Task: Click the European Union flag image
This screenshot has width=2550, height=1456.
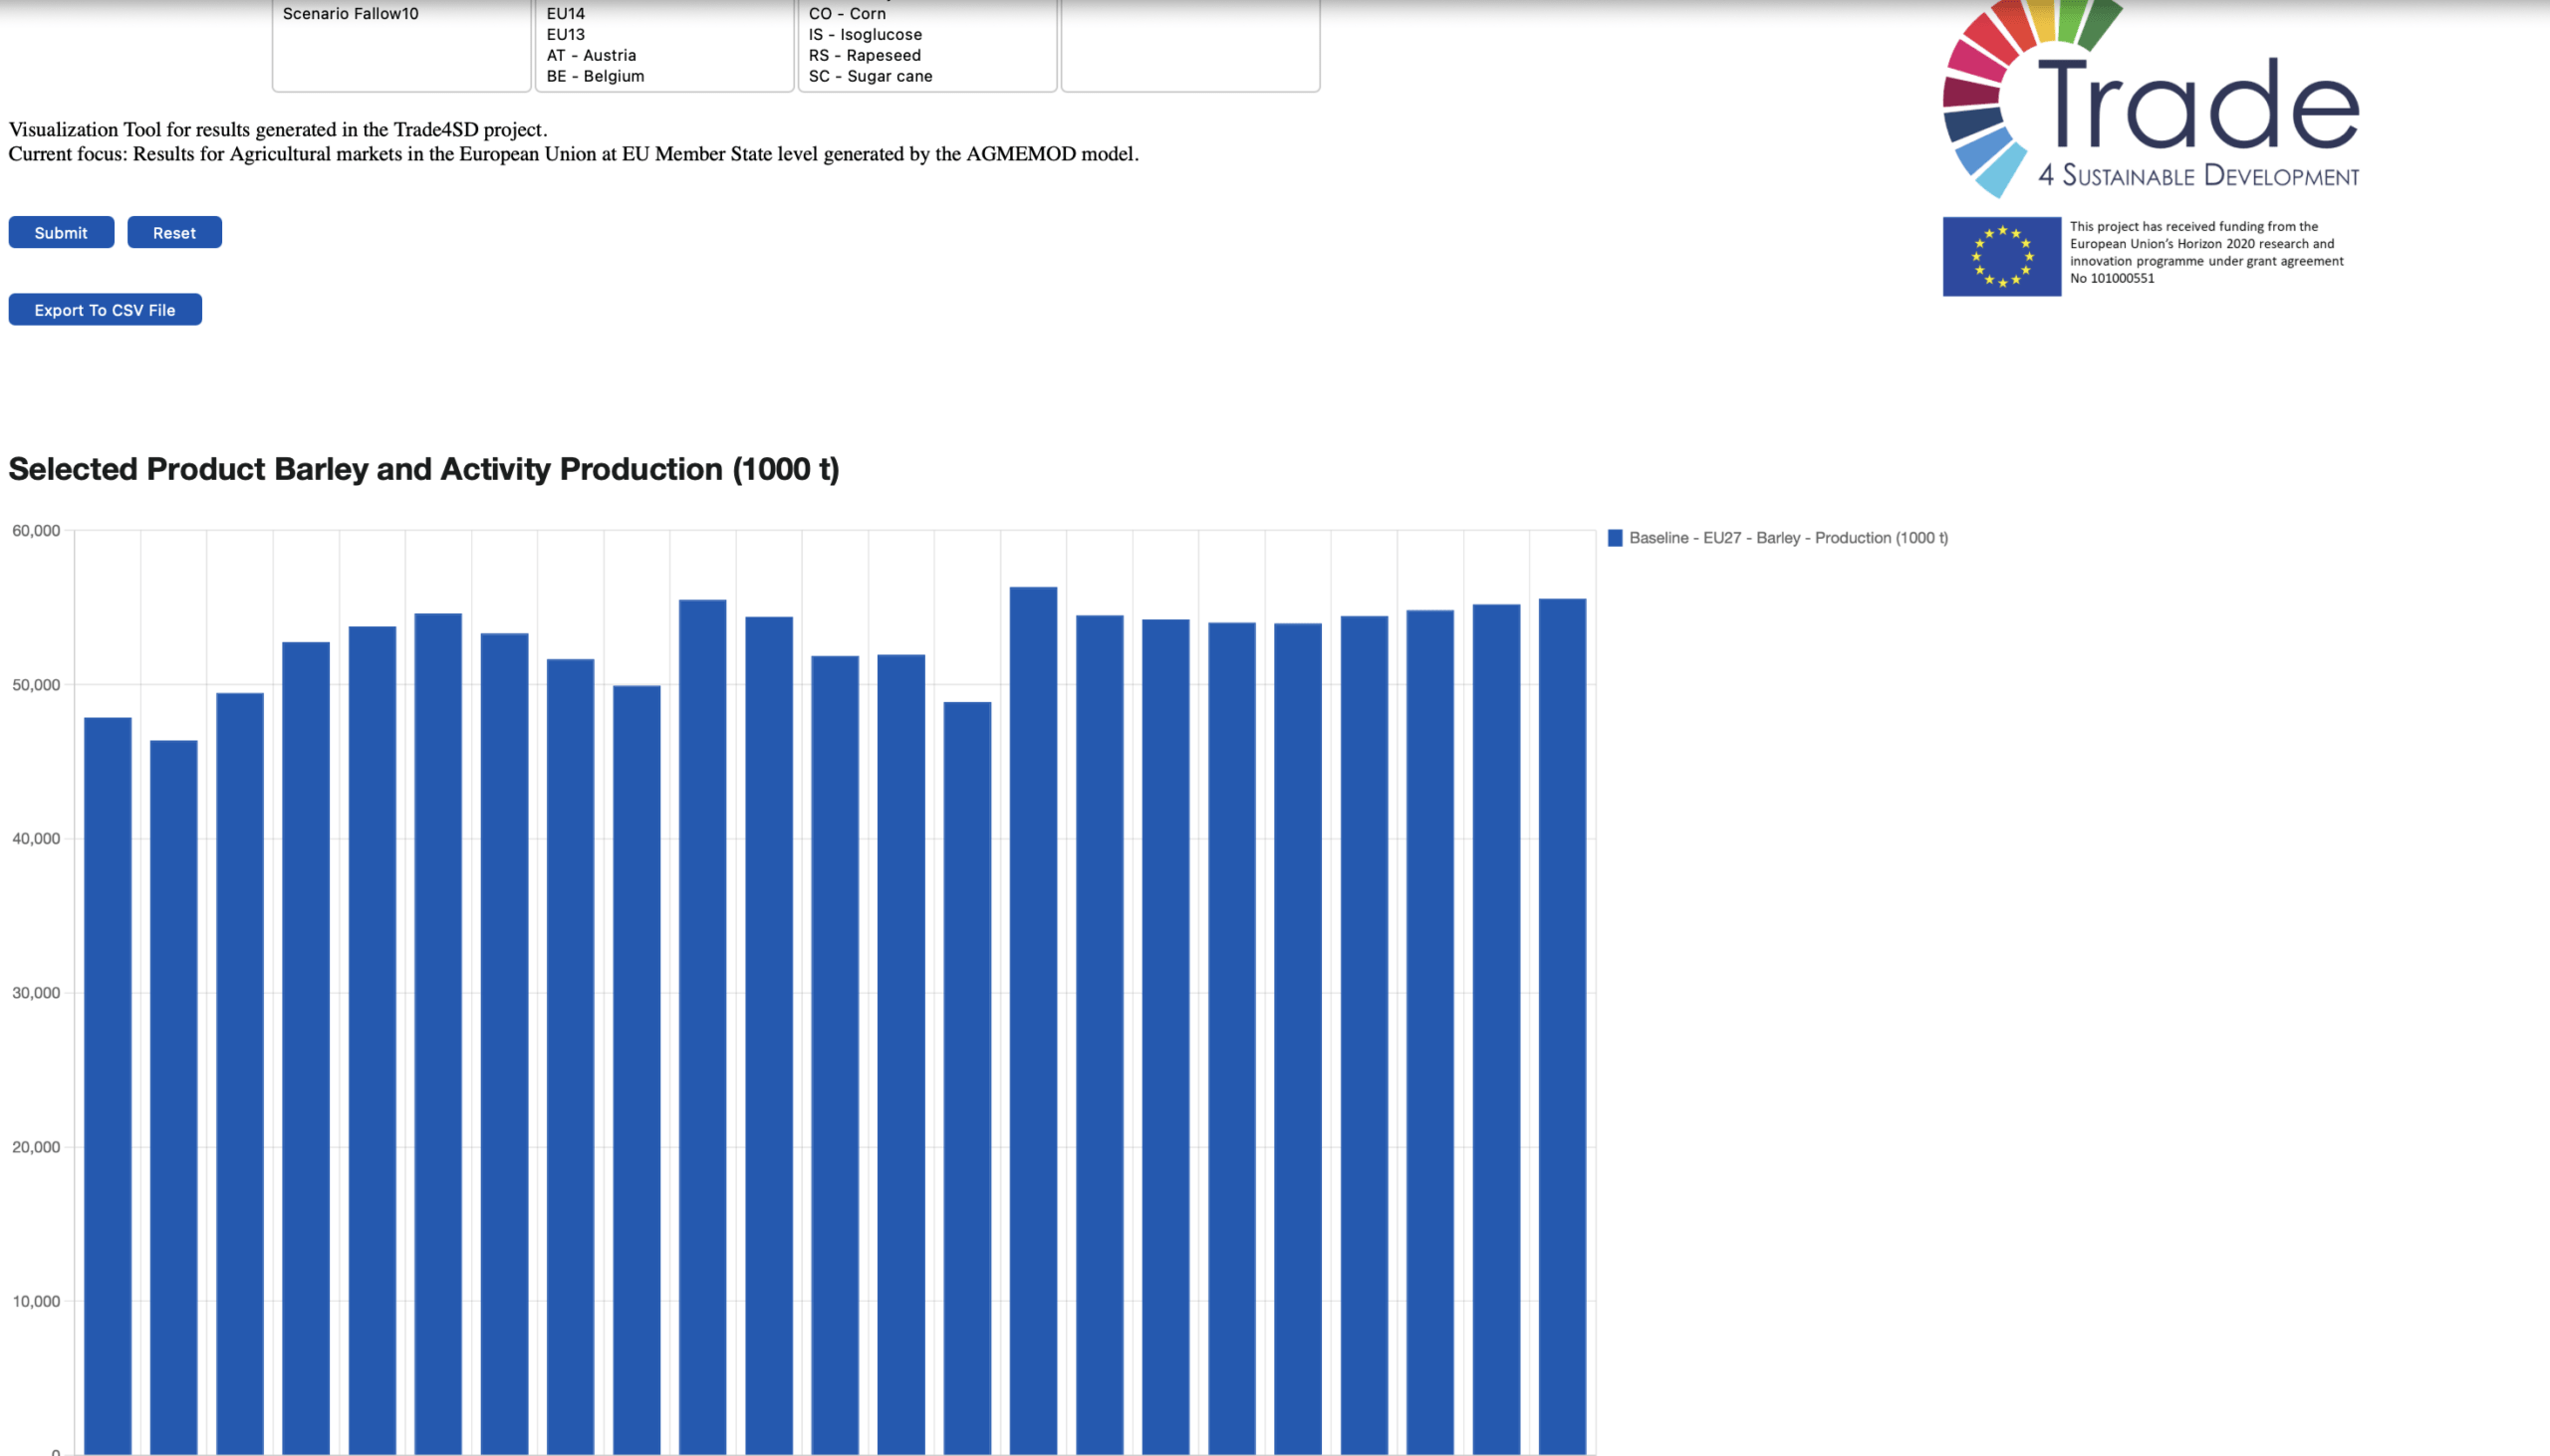Action: [2001, 256]
